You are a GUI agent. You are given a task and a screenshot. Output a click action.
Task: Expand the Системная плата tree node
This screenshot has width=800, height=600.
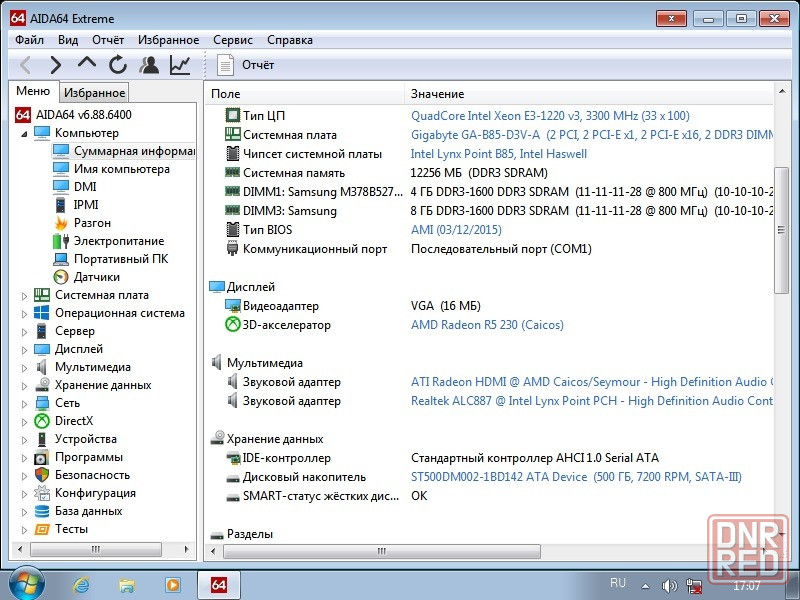point(24,295)
